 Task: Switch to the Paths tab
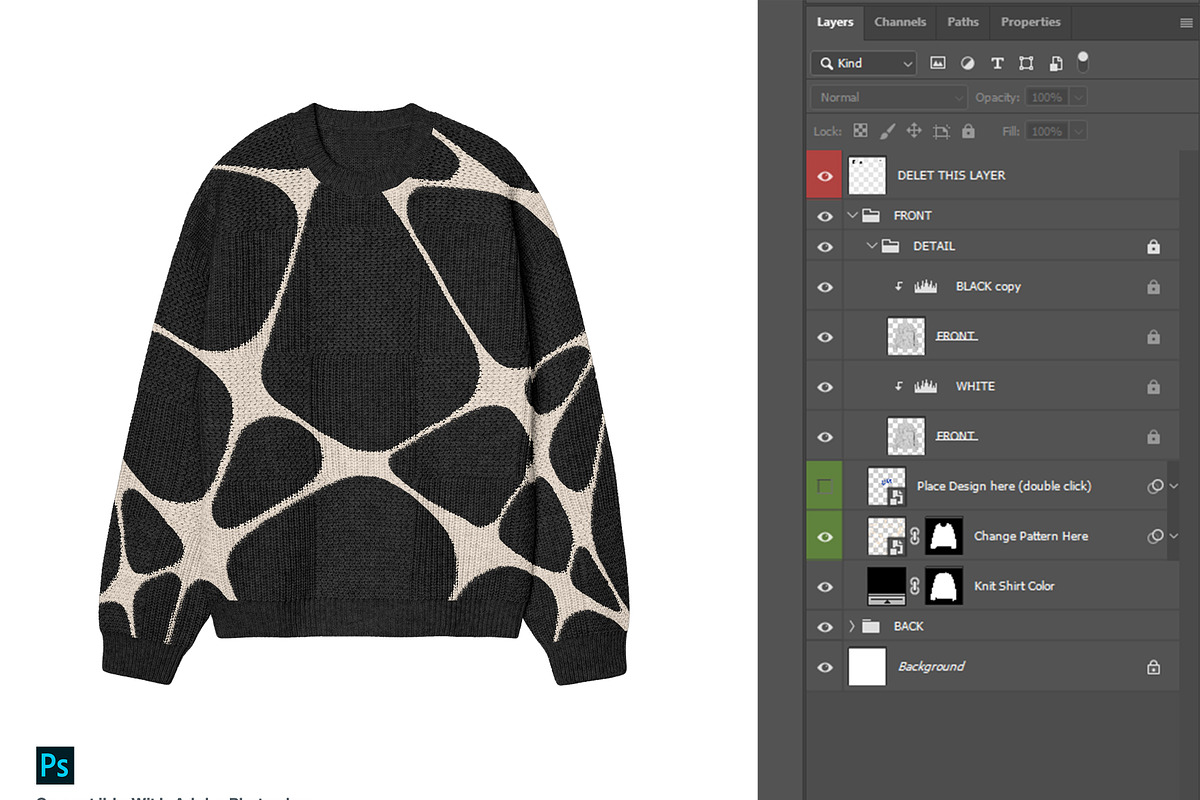(x=963, y=22)
